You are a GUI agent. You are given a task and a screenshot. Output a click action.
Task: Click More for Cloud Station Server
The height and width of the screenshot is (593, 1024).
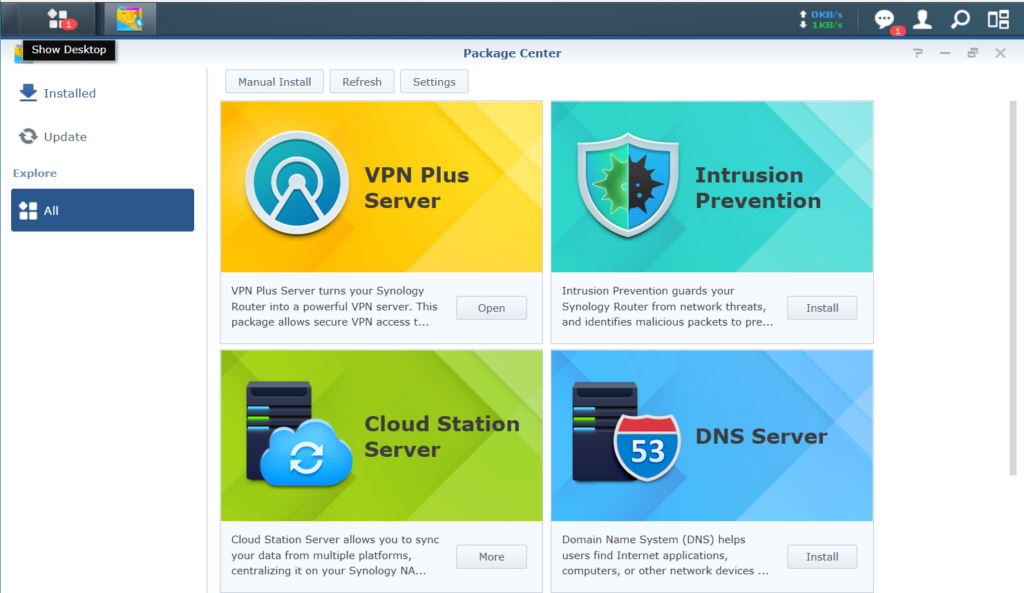[x=491, y=556]
